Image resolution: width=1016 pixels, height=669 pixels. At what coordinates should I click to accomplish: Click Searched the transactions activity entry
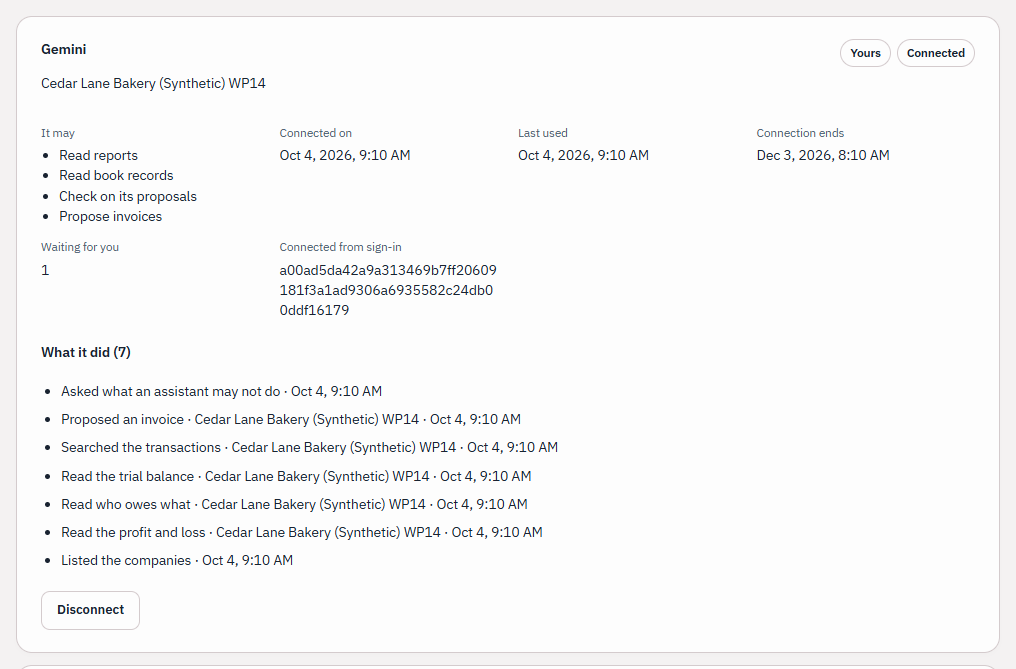pyautogui.click(x=309, y=447)
